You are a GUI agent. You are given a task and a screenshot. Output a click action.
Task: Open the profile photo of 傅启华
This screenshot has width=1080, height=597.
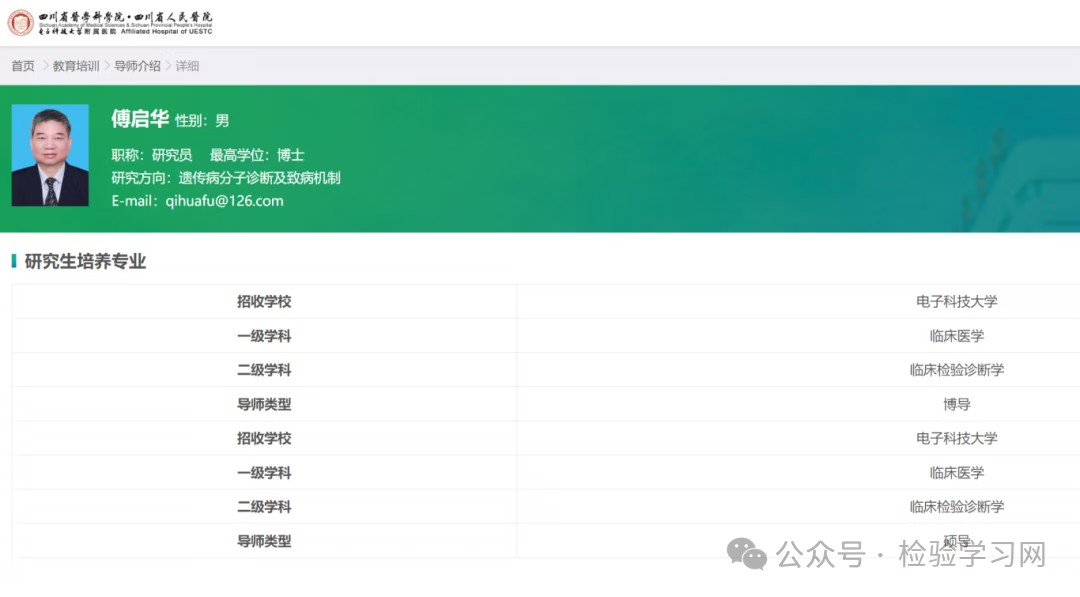click(50, 155)
